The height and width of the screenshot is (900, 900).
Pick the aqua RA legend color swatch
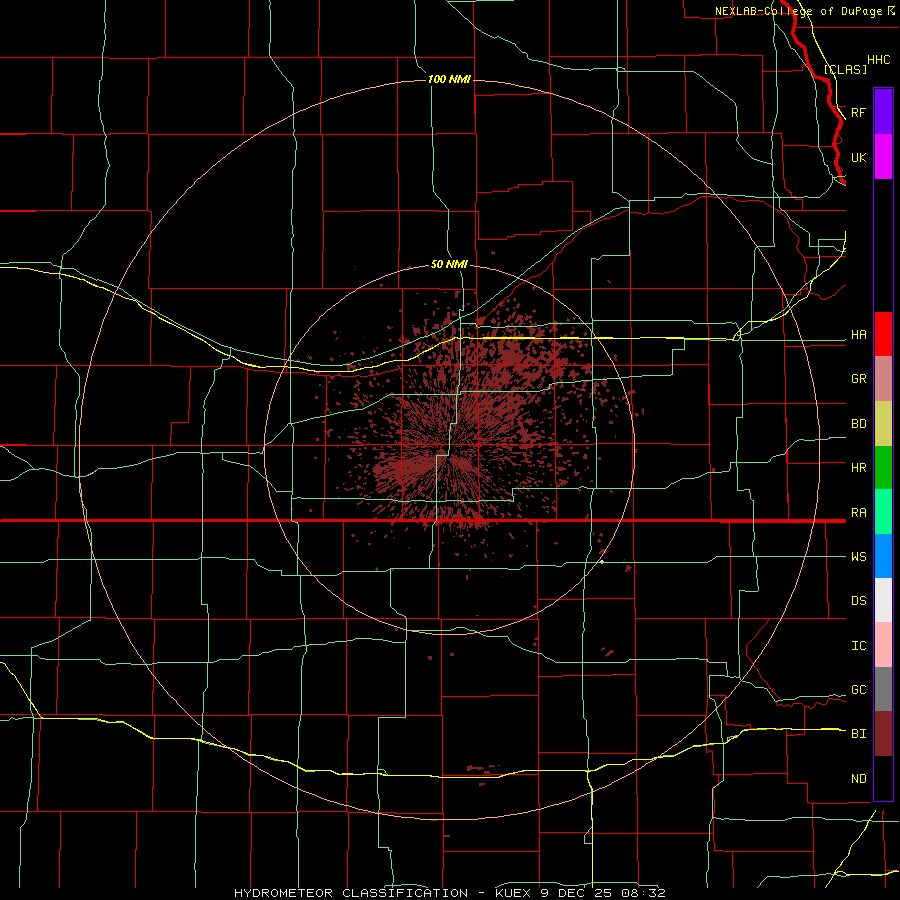pos(883,512)
